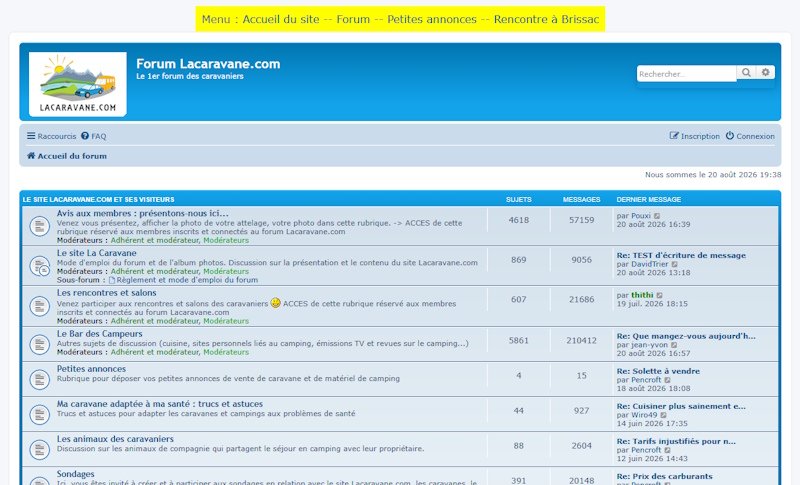Click the search magnifier icon
This screenshot has width=800, height=485.
(x=746, y=72)
